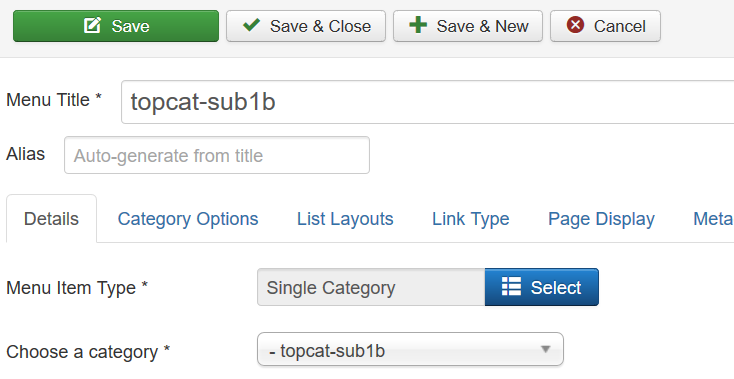734x379 pixels.
Task: Click the red X cancel icon
Action: coord(575,25)
